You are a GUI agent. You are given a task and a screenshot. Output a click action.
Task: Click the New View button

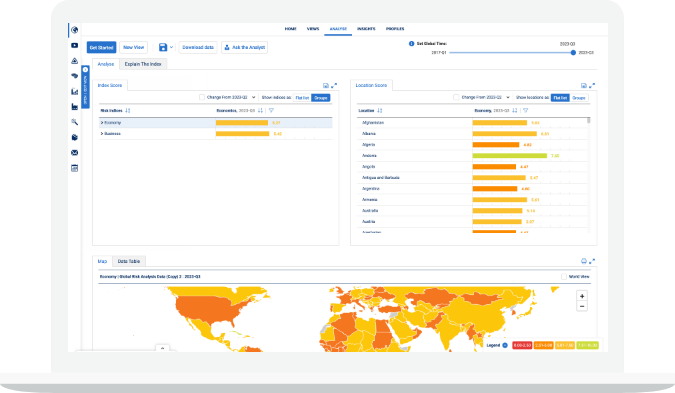(133, 47)
